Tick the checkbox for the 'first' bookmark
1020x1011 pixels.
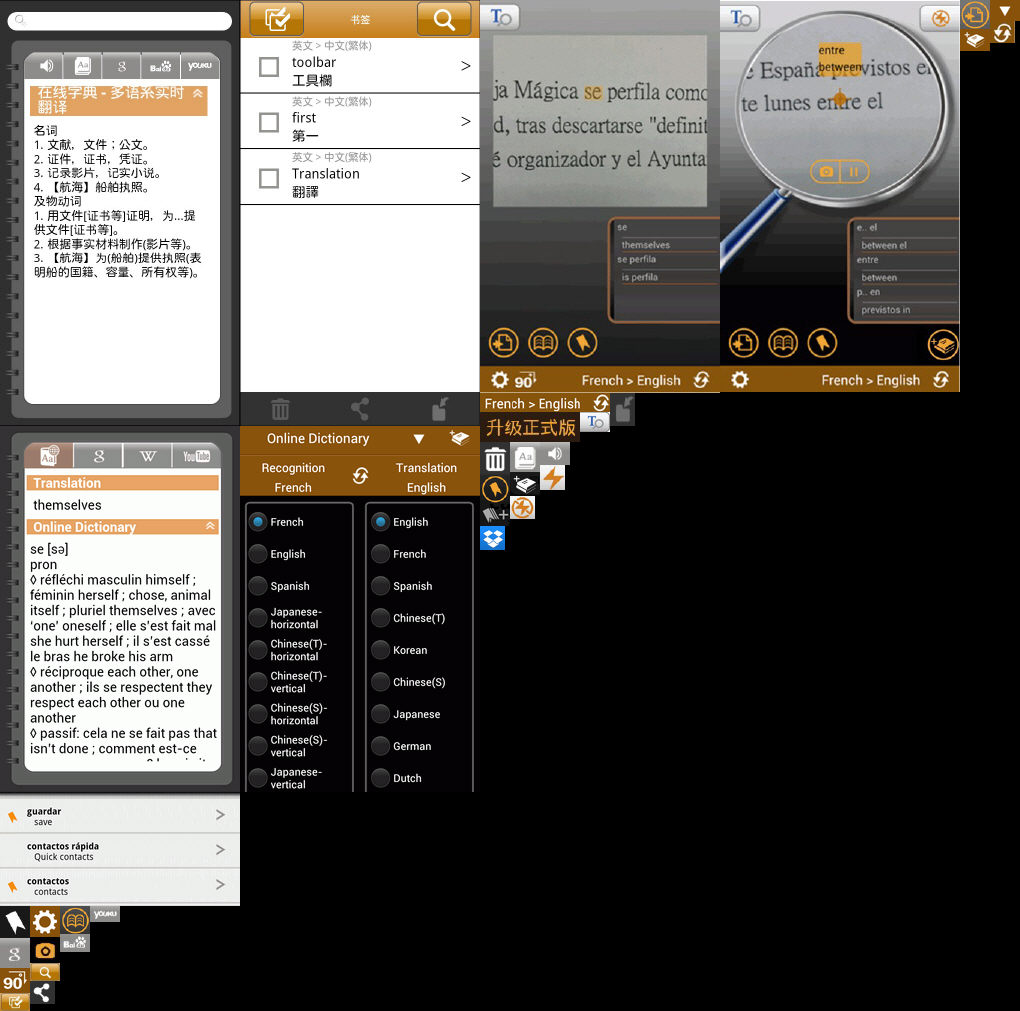[268, 122]
